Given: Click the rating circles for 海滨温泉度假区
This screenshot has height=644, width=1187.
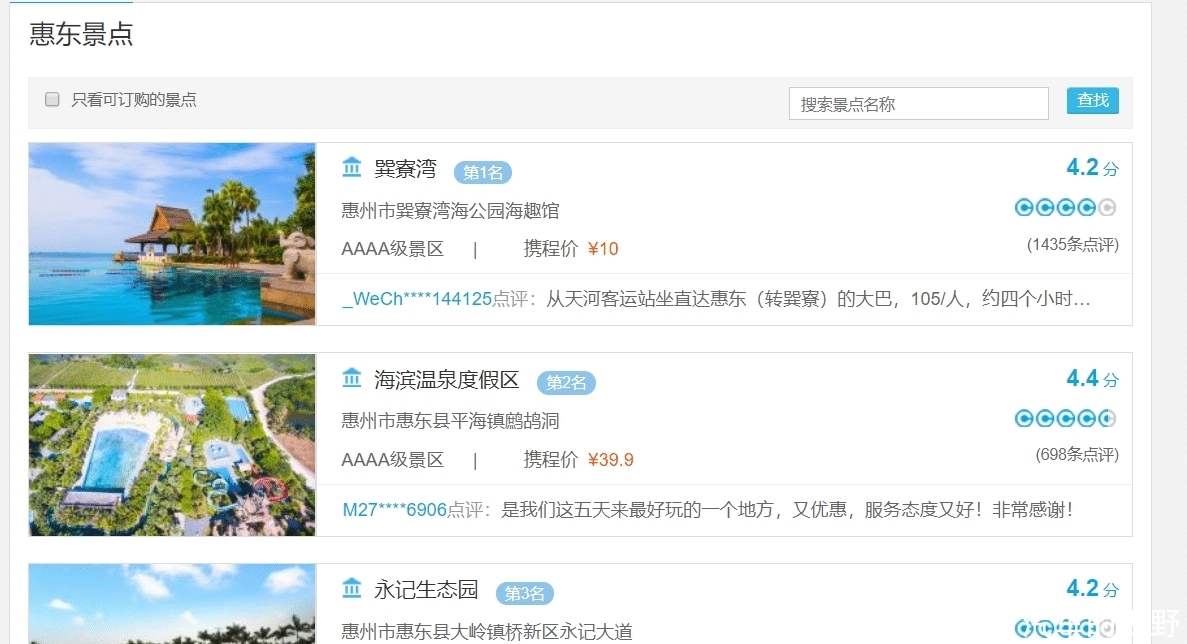Looking at the screenshot, I should (1064, 418).
